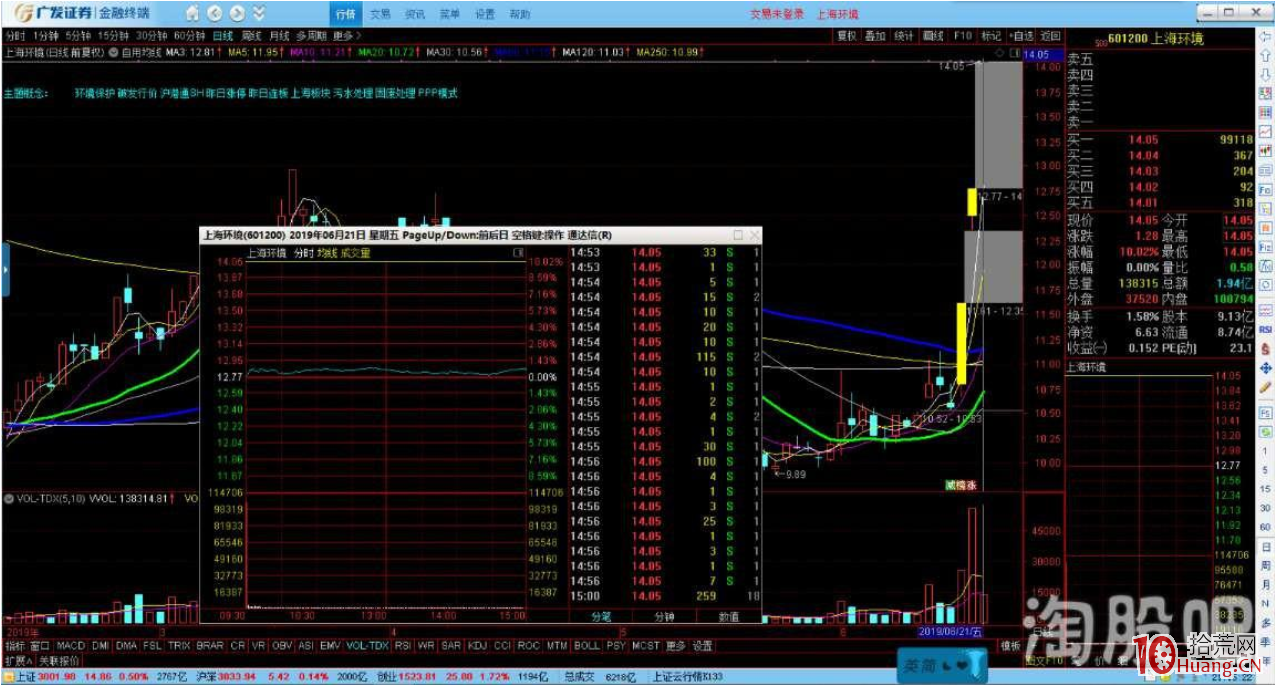Viewport: 1275px width, 685px height.
Task: Open the 资讯 menu
Action: tap(415, 14)
